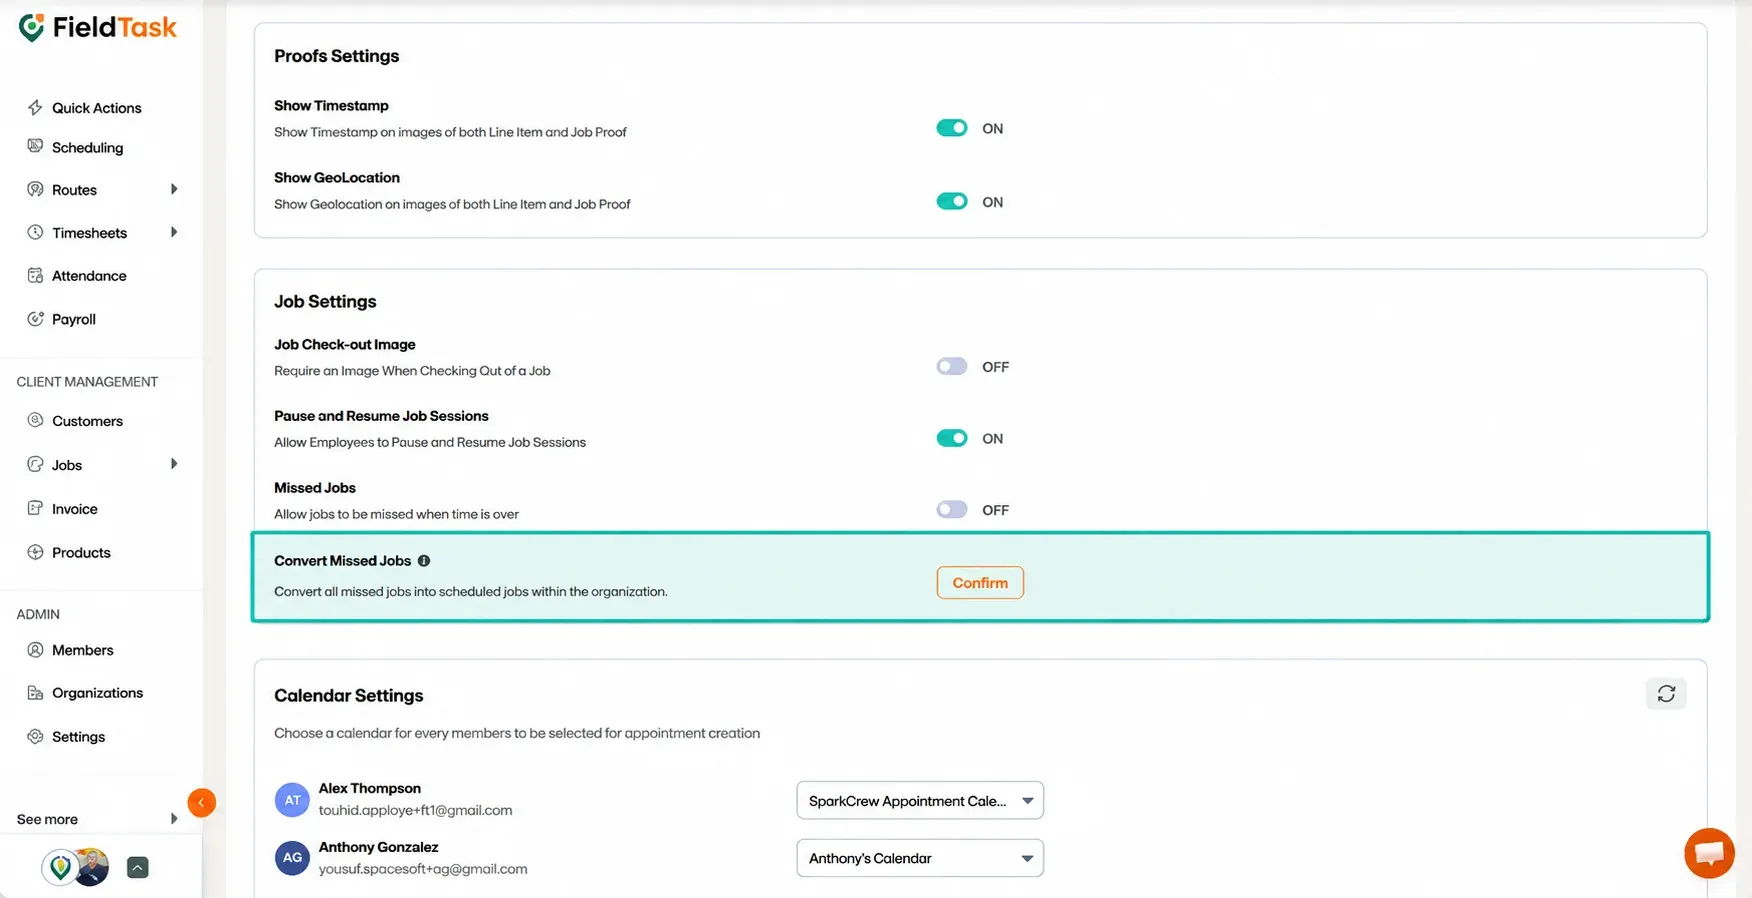The height and width of the screenshot is (898, 1752).
Task: Click the Quick Actions lightning icon
Action: point(35,108)
